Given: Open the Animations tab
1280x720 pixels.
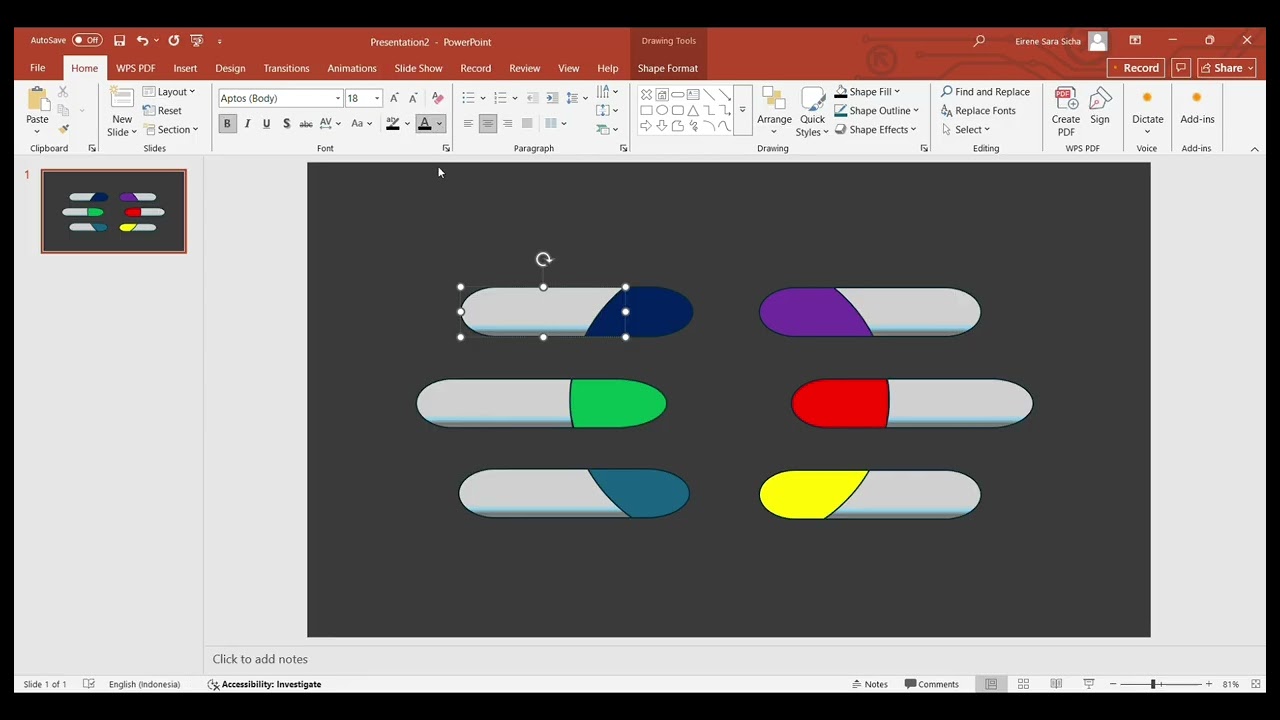Looking at the screenshot, I should tap(352, 68).
